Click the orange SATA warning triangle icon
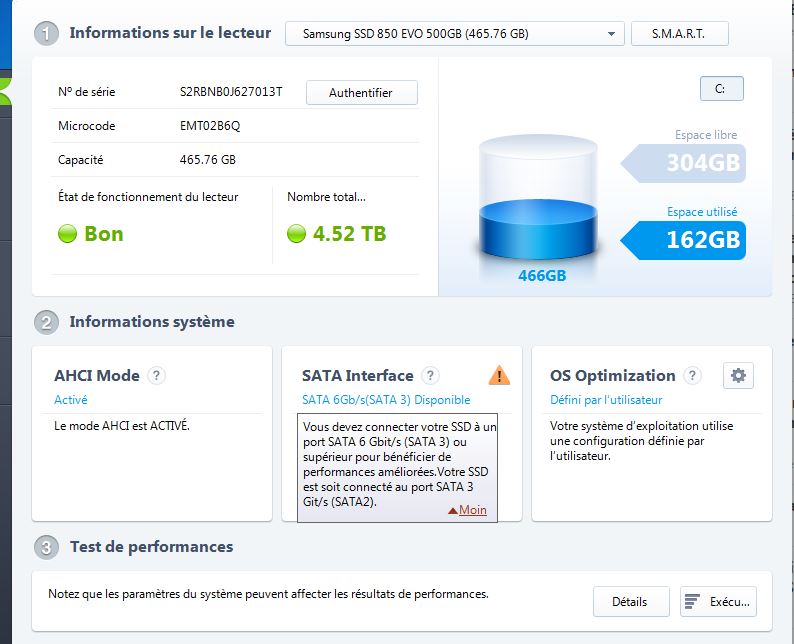This screenshot has height=644, width=794. [x=499, y=375]
